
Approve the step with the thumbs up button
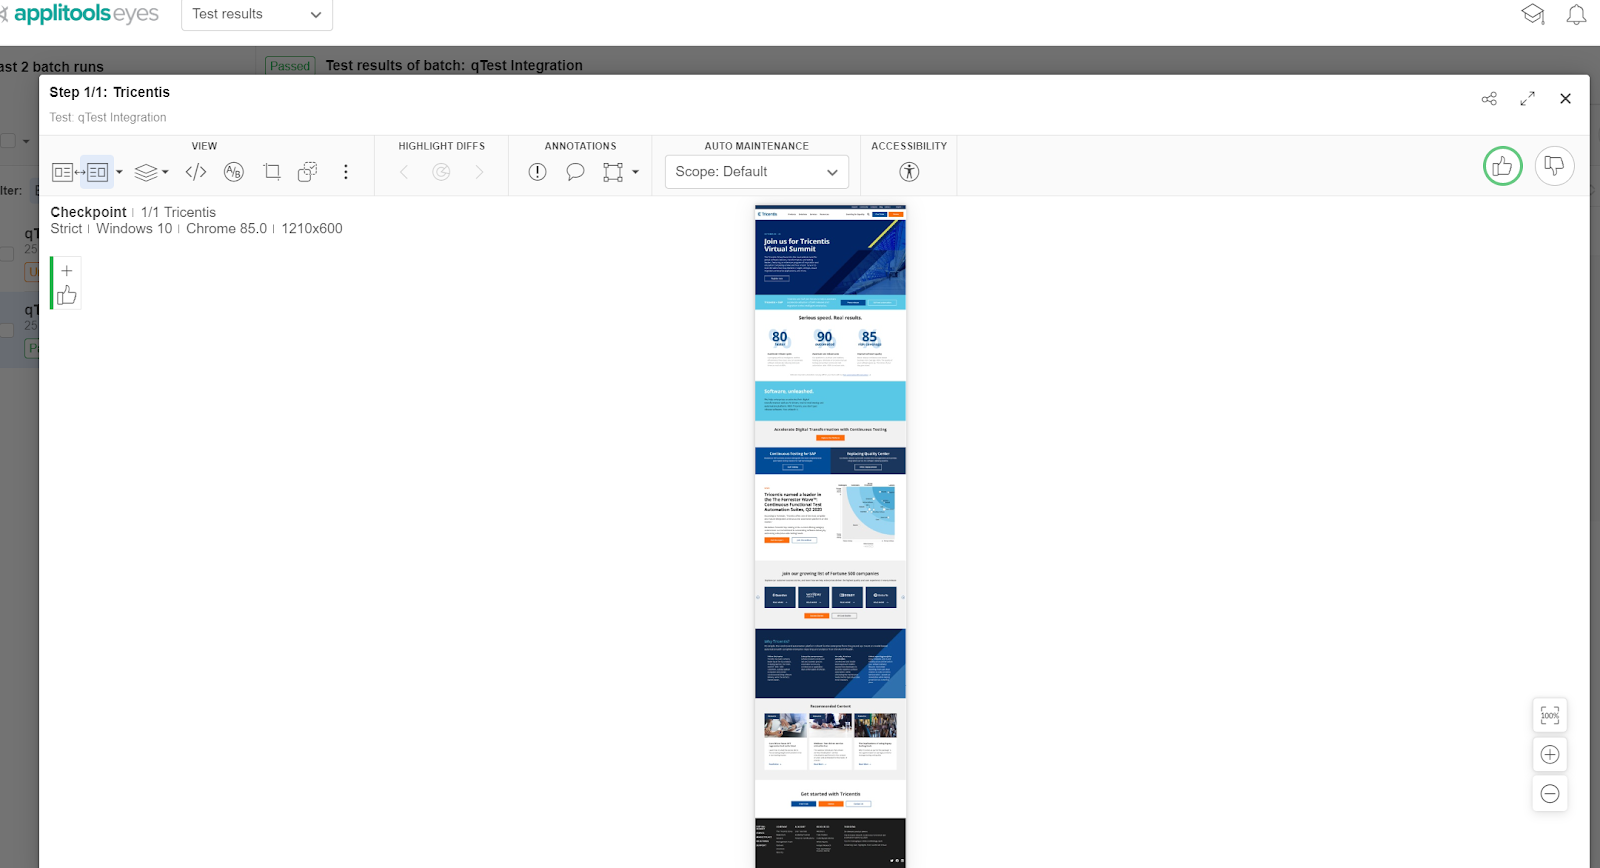1502,166
